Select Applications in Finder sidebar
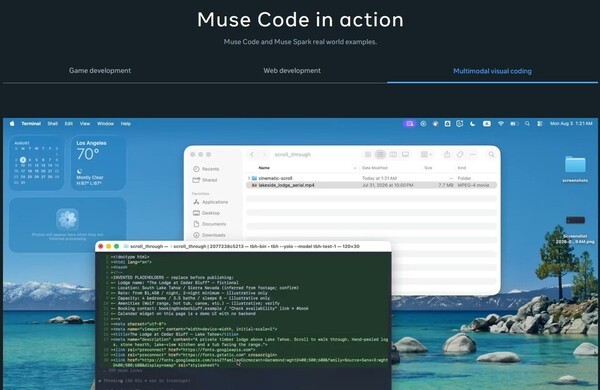This screenshot has width=600, height=390. click(x=210, y=202)
